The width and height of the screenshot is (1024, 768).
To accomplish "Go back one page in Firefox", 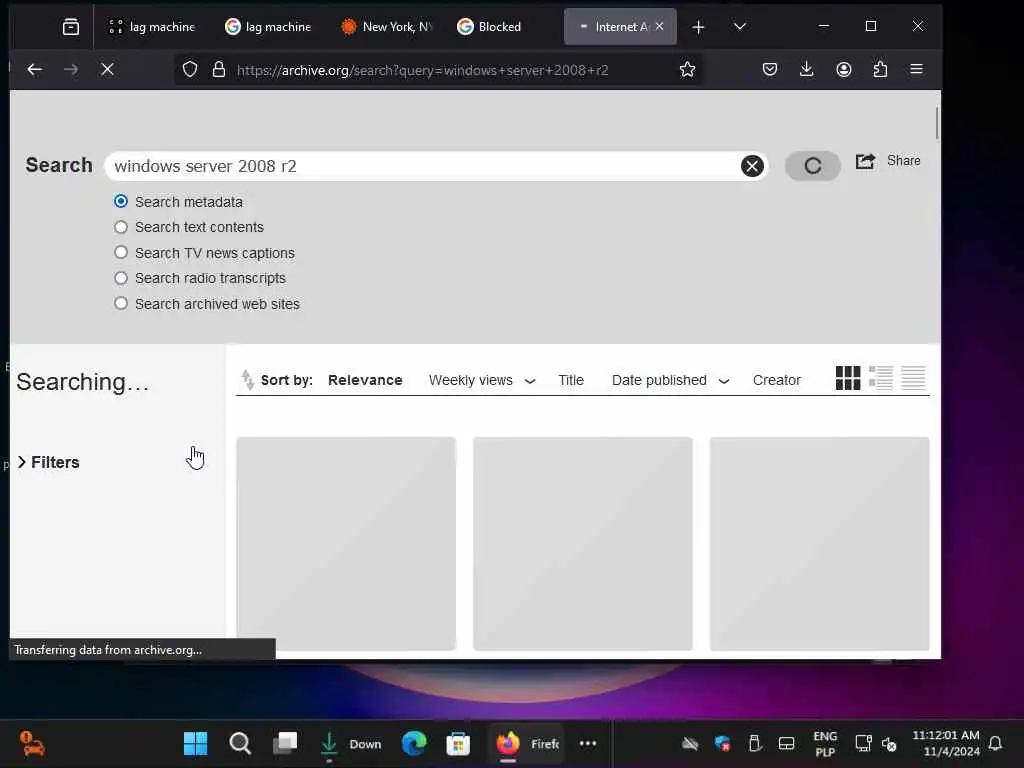I will click(x=35, y=69).
